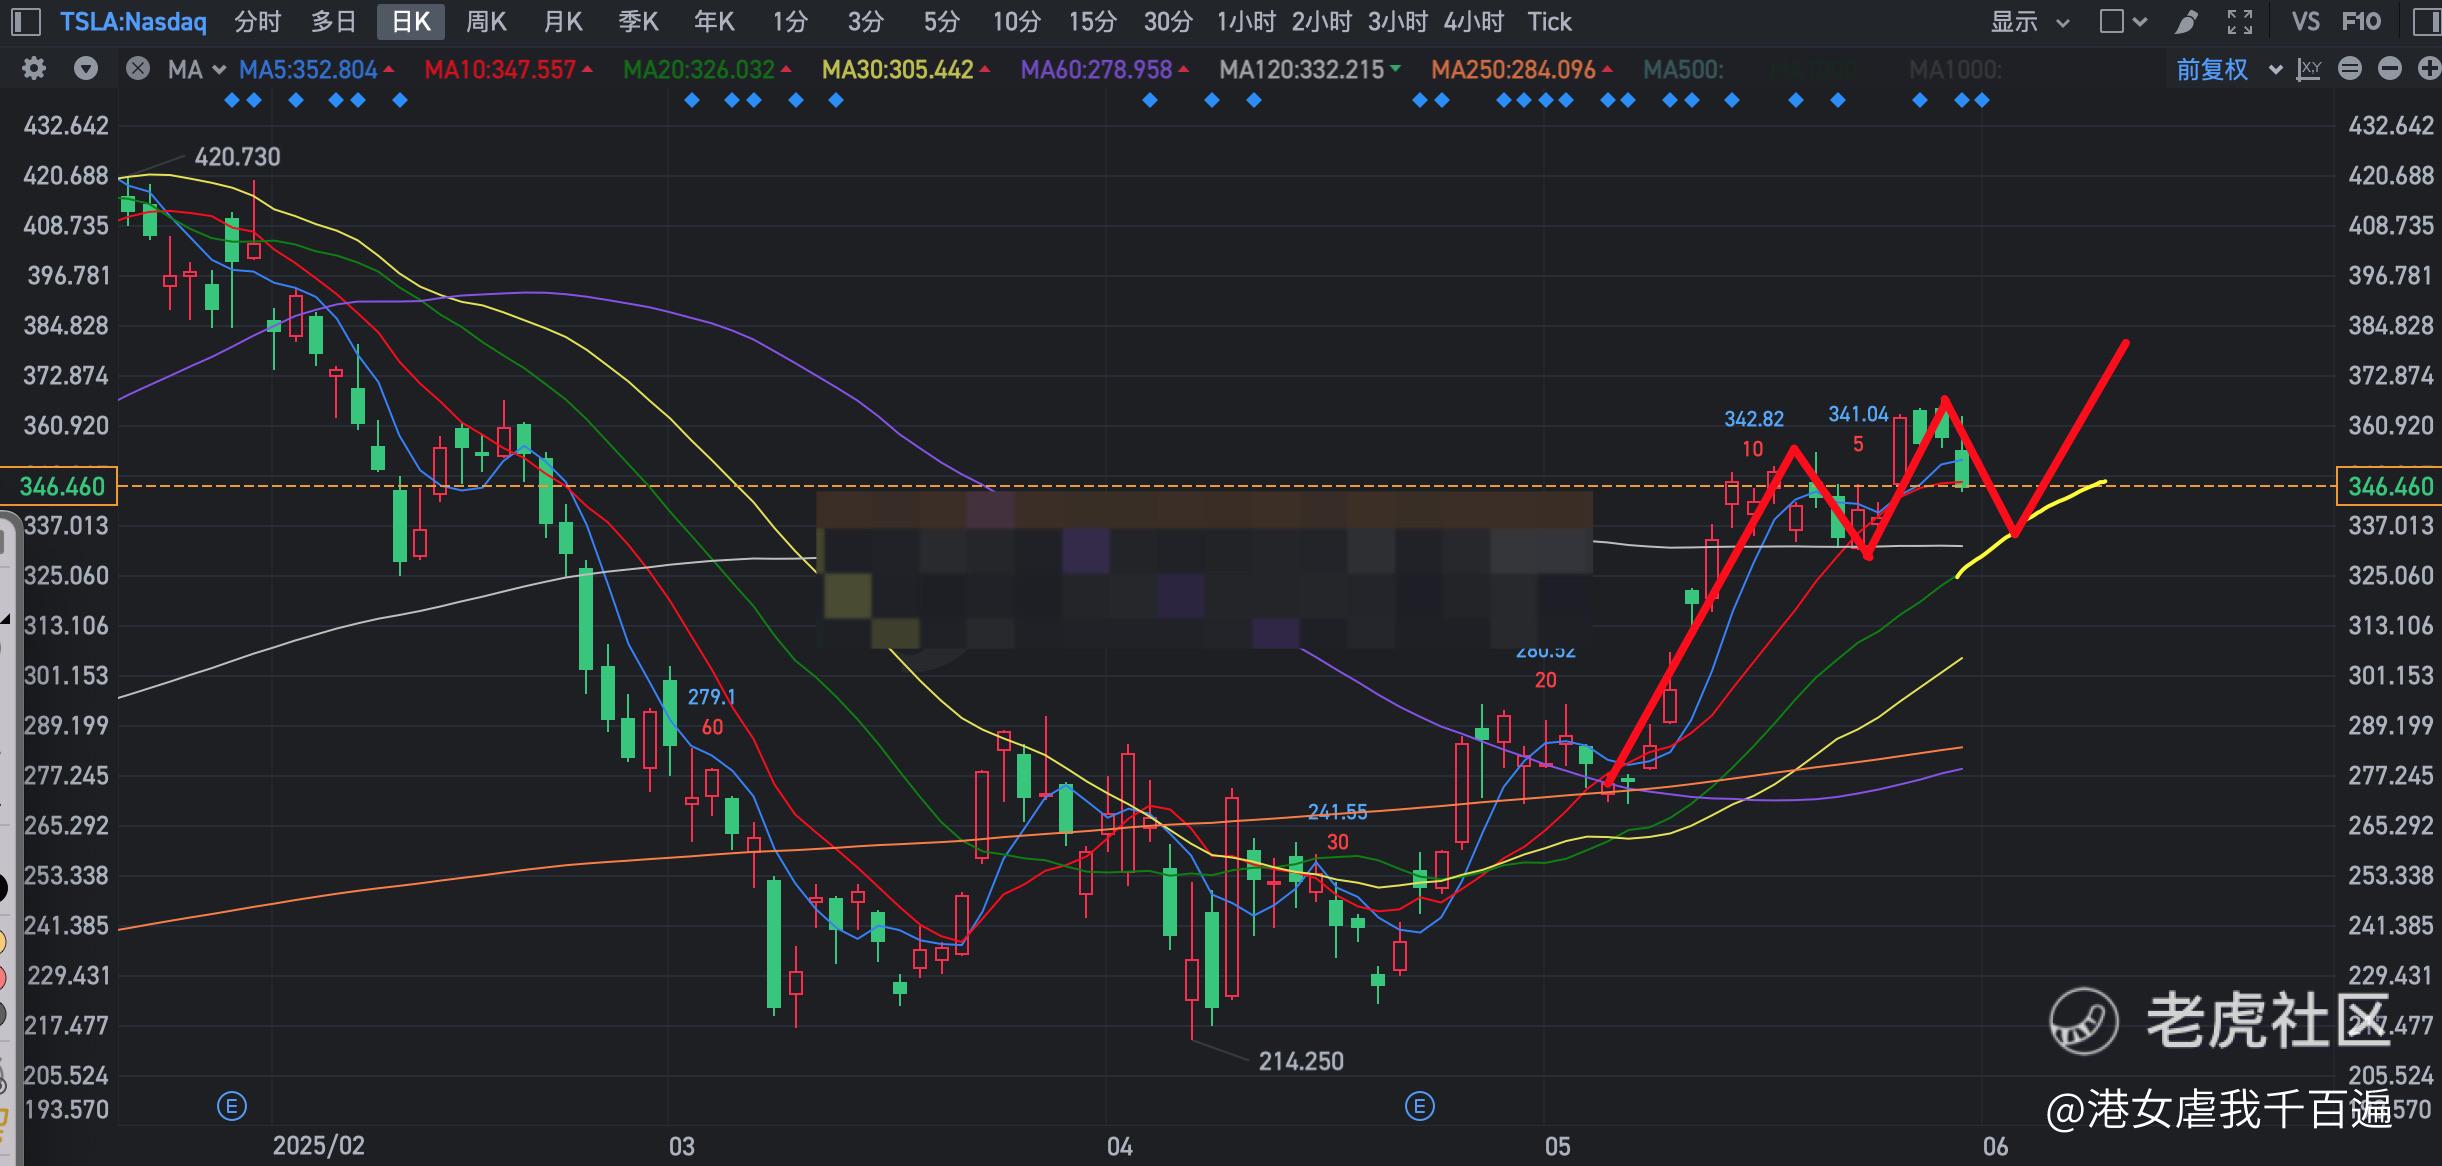Click the 05 month axis label
Viewport: 2442px width, 1166px height.
click(1558, 1146)
